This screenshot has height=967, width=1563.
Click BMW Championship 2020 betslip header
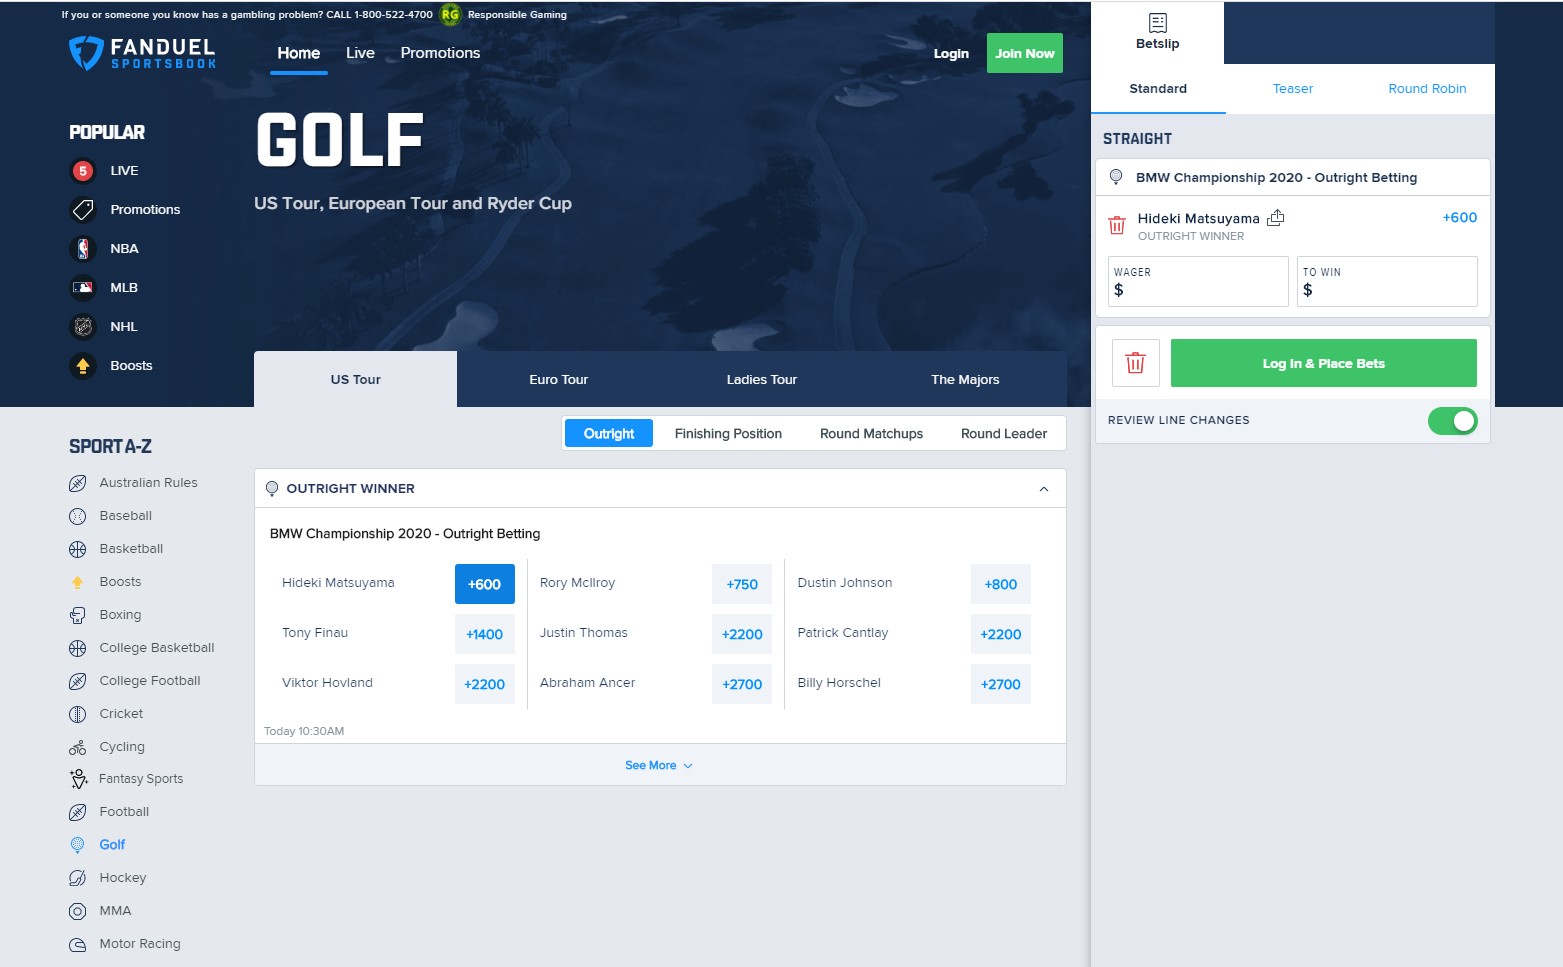[x=1293, y=177]
